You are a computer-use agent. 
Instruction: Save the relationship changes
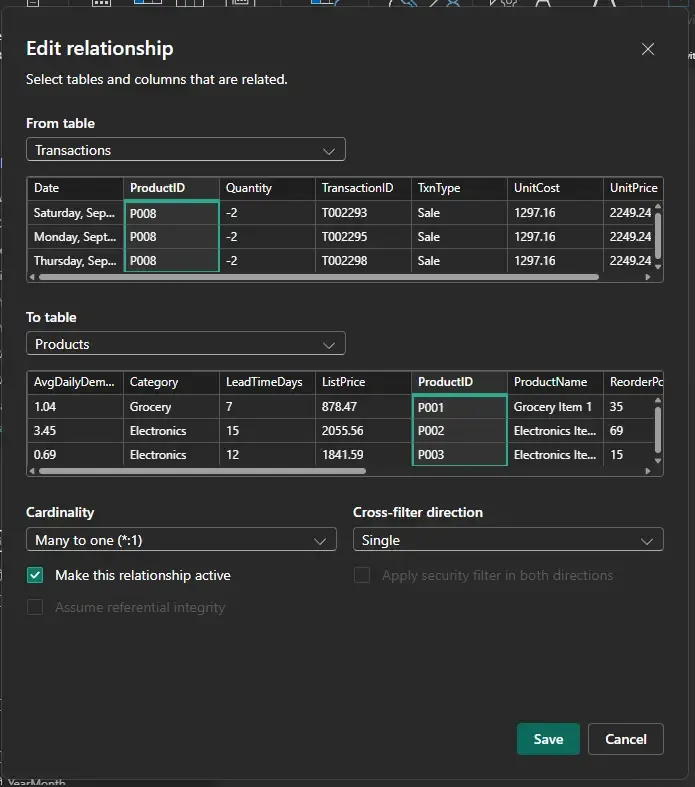pos(548,739)
